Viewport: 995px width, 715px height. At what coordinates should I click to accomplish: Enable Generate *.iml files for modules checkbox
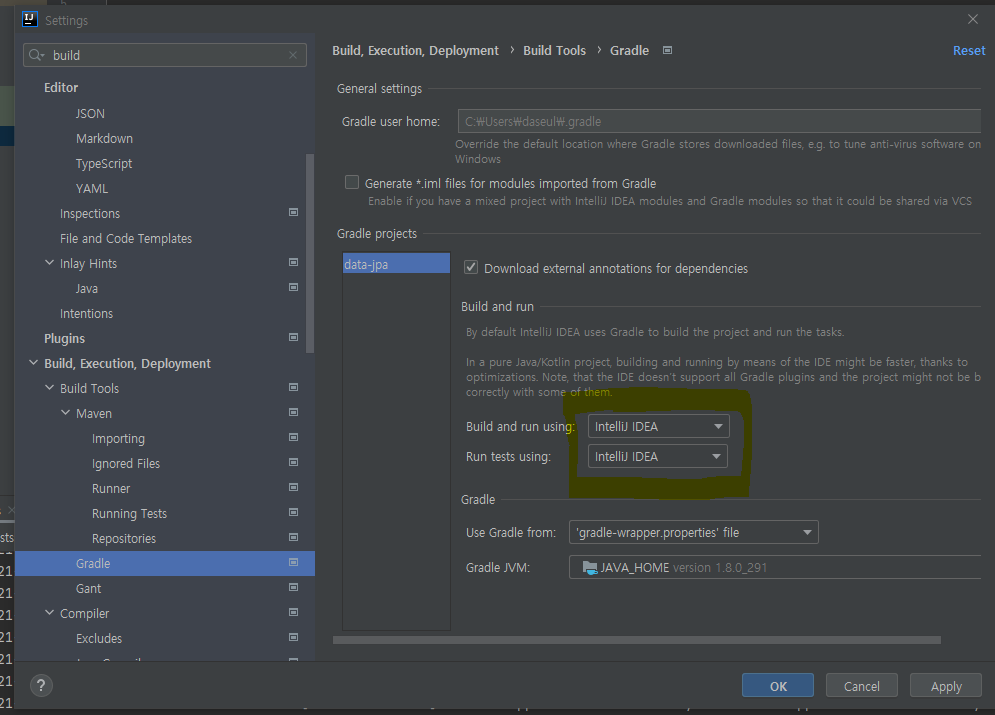(x=352, y=183)
